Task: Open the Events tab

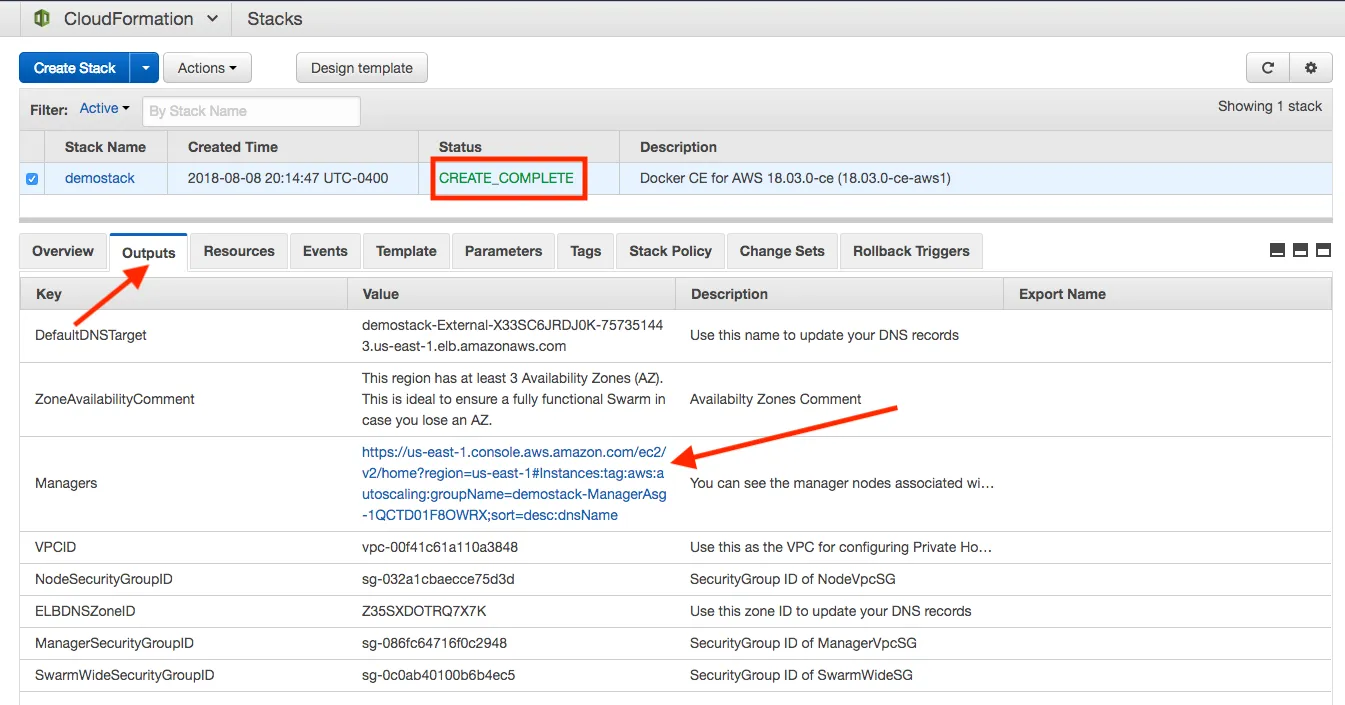Action: (x=325, y=251)
